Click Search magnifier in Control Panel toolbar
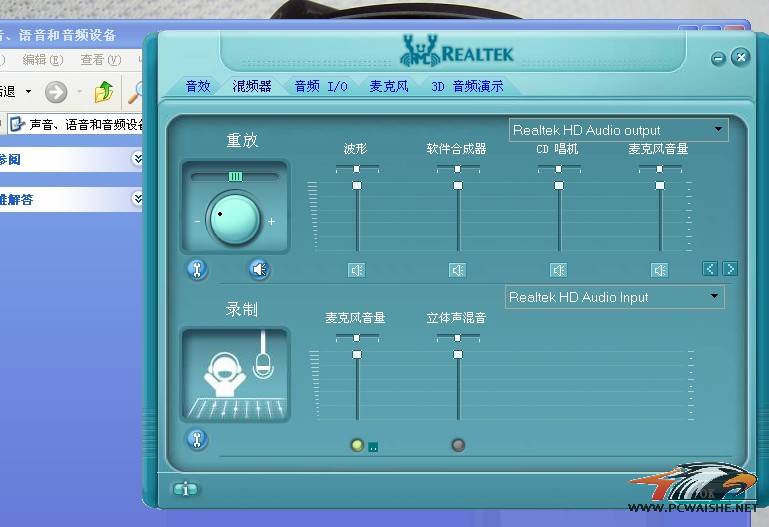The width and height of the screenshot is (769, 527). pyautogui.click(x=135, y=92)
